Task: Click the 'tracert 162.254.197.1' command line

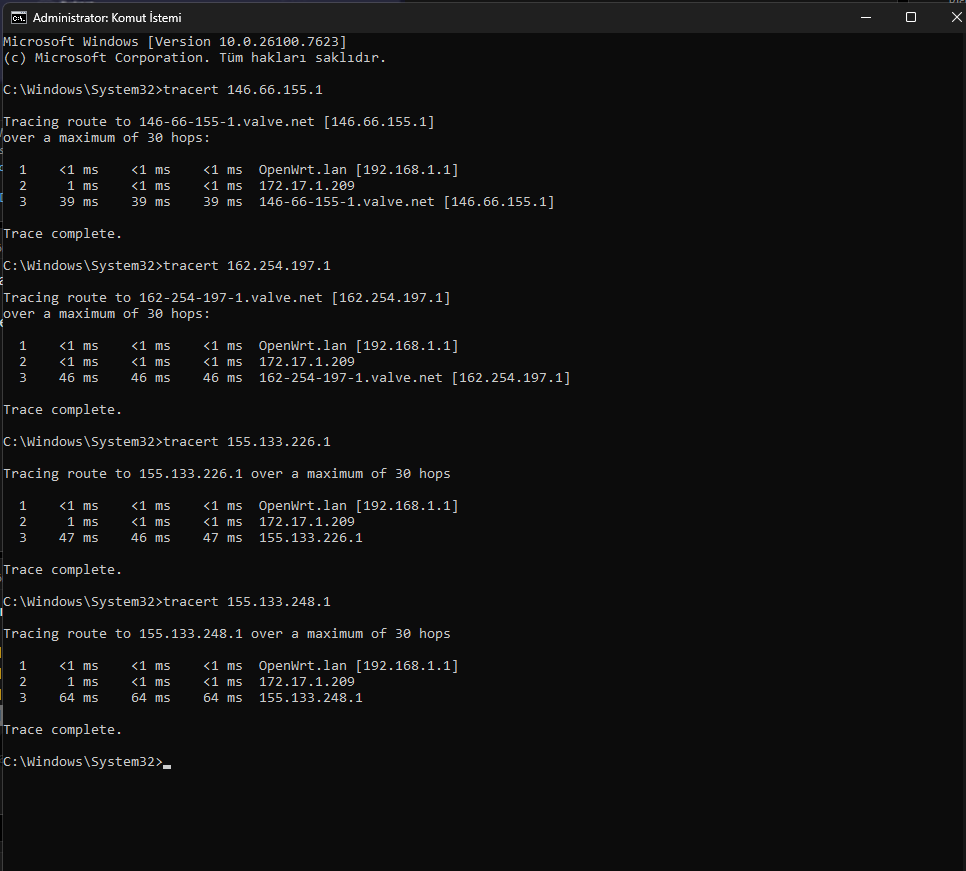Action: pyautogui.click(x=167, y=265)
